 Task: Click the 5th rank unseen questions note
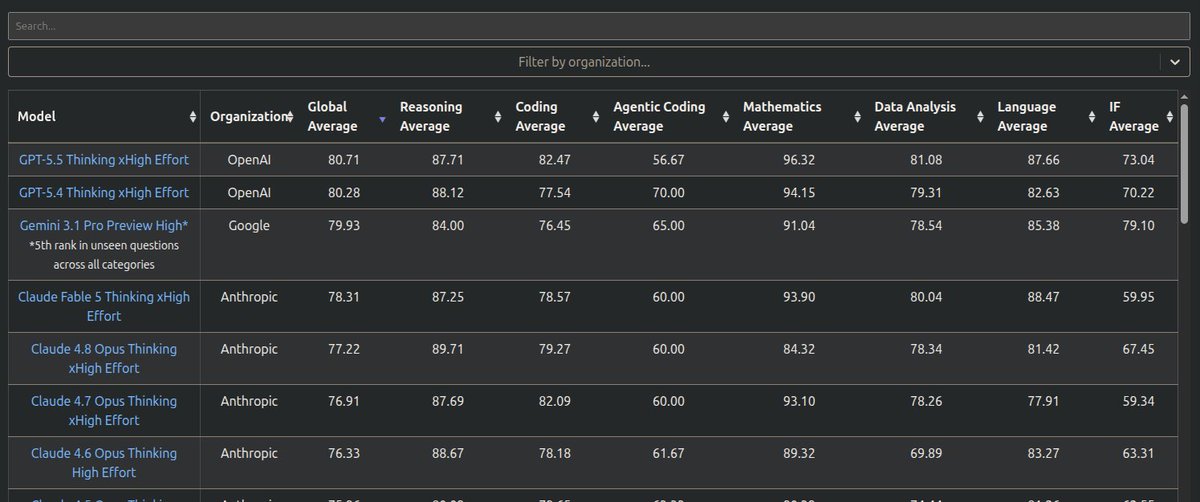(104, 255)
